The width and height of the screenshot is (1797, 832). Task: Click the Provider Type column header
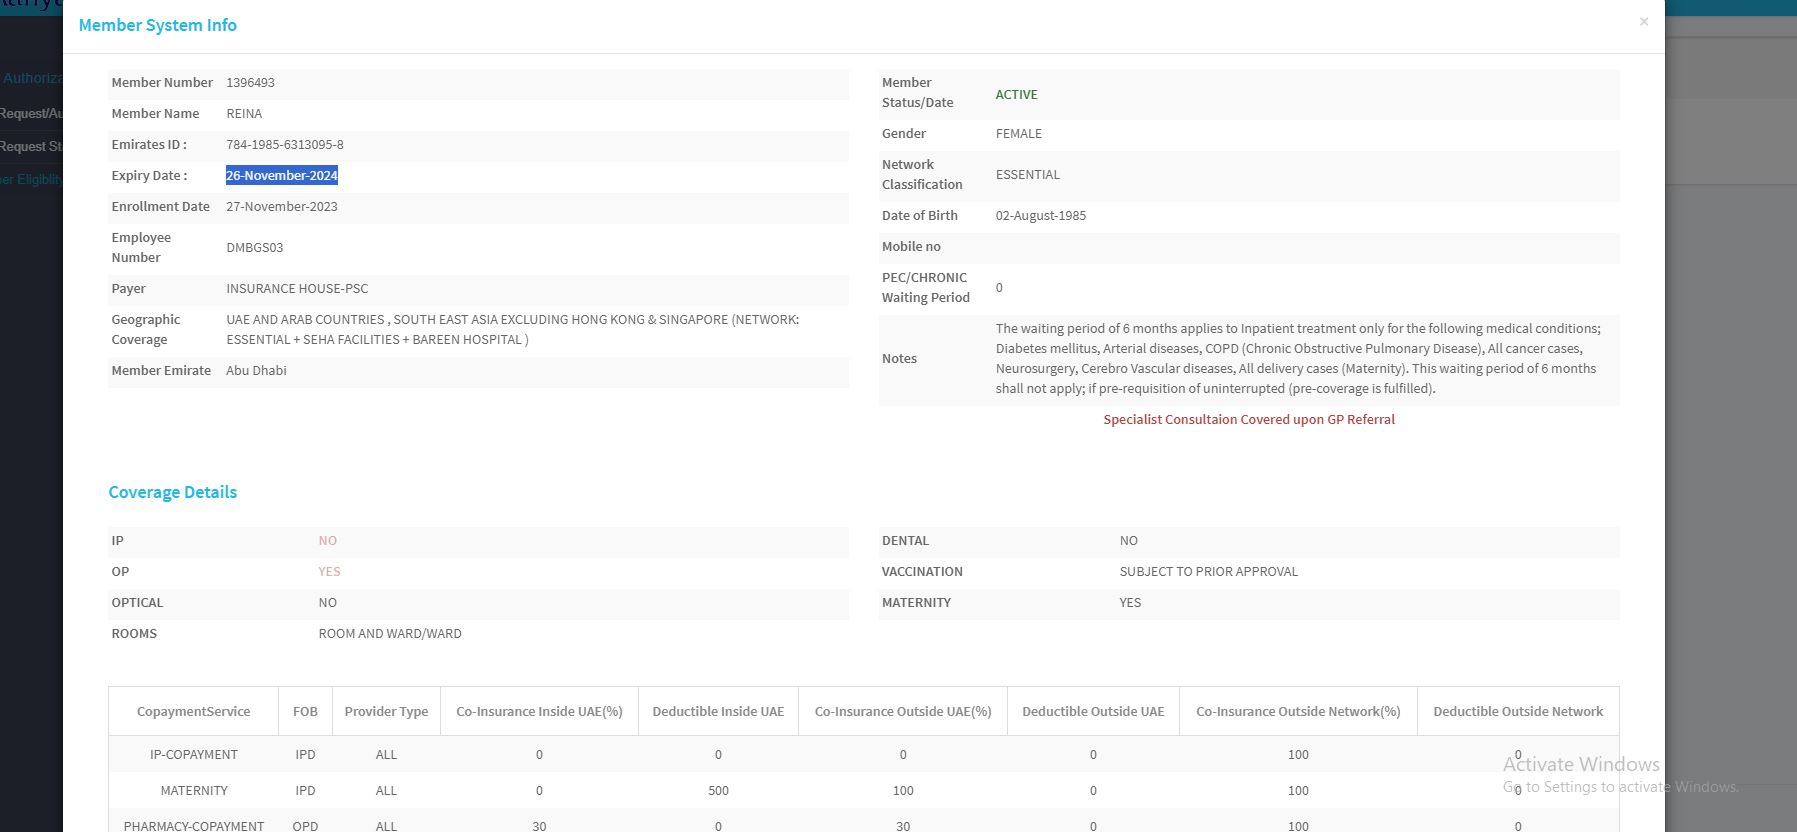[x=386, y=712]
